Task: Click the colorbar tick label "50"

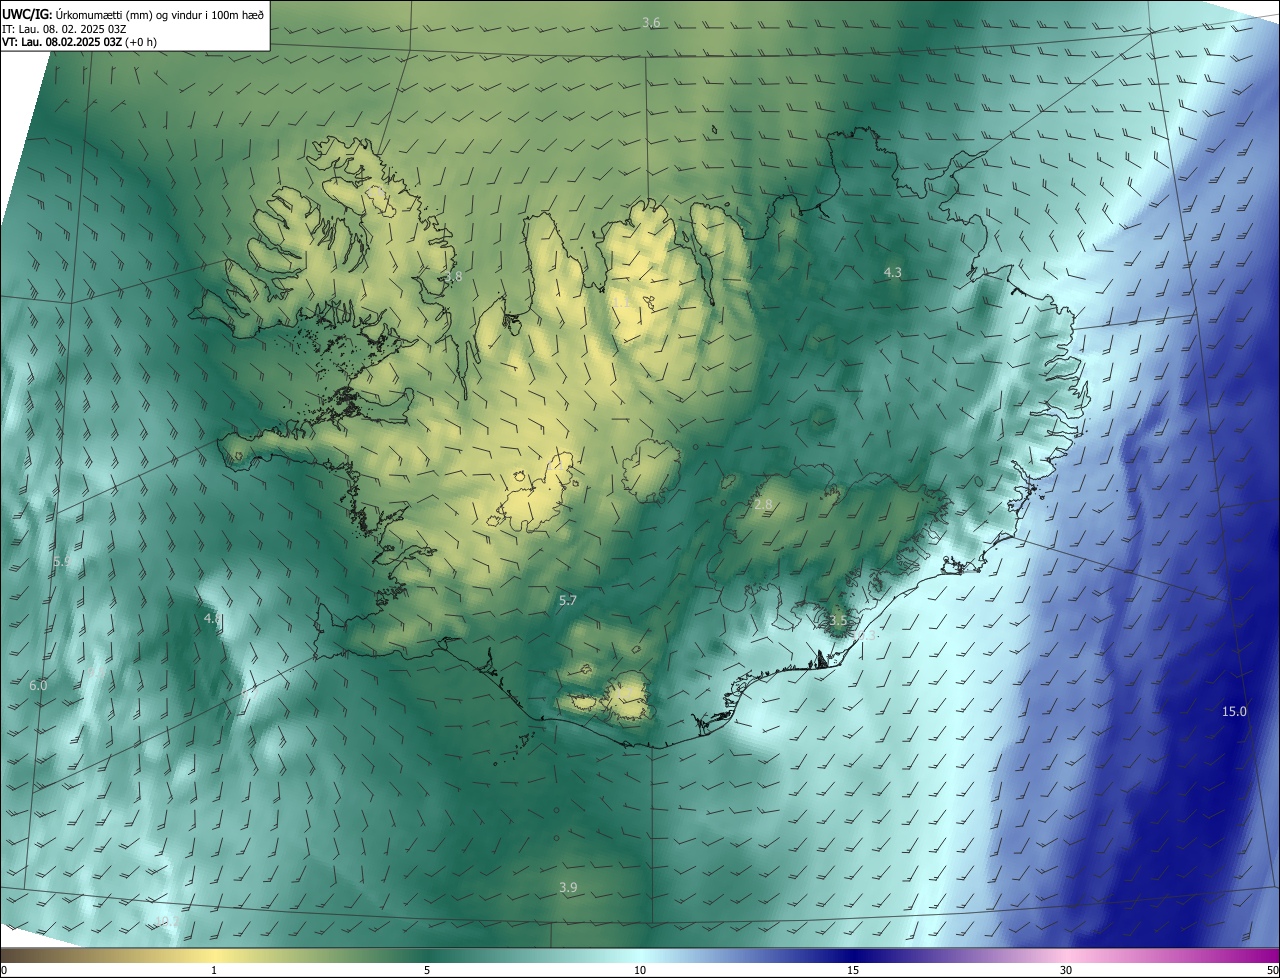Action: click(1272, 970)
